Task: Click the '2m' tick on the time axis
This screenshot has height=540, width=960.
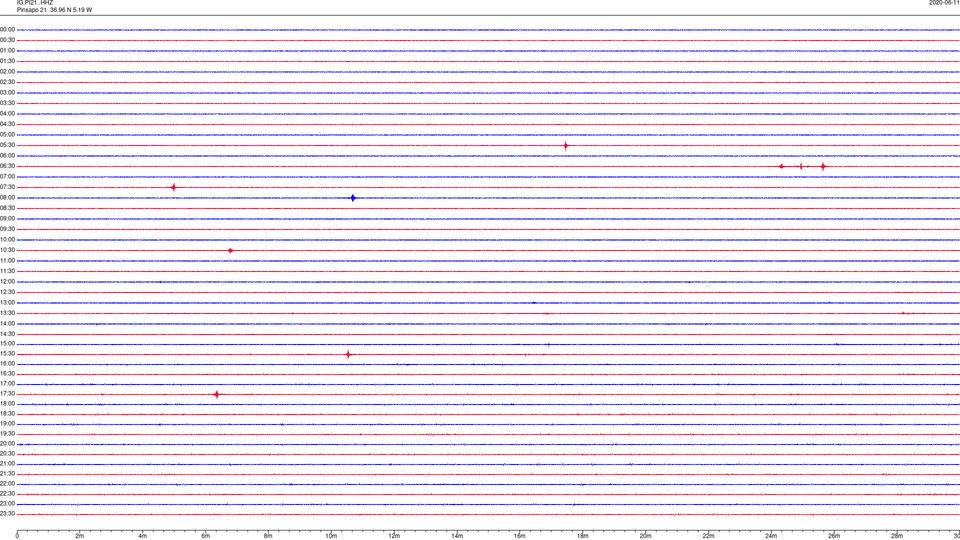Action: click(80, 536)
